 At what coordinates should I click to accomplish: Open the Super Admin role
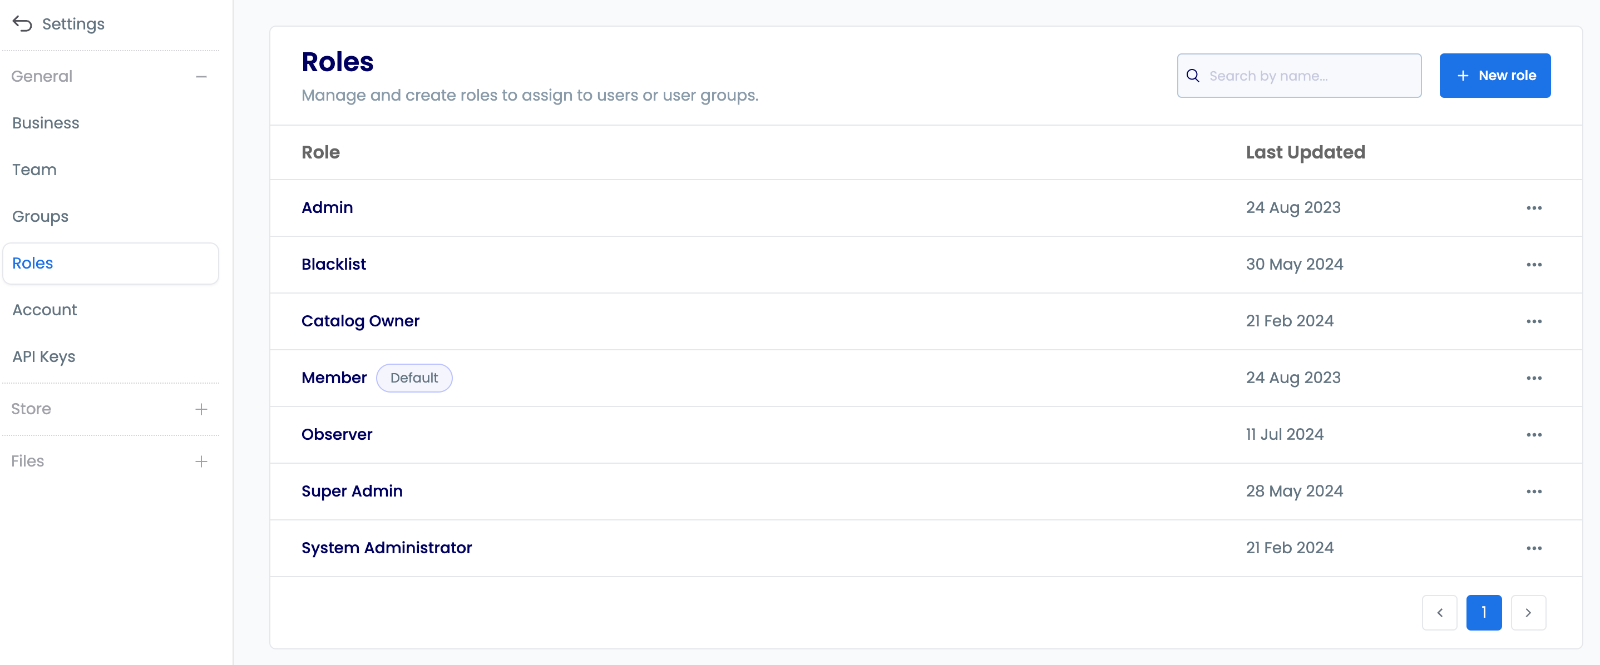[352, 491]
